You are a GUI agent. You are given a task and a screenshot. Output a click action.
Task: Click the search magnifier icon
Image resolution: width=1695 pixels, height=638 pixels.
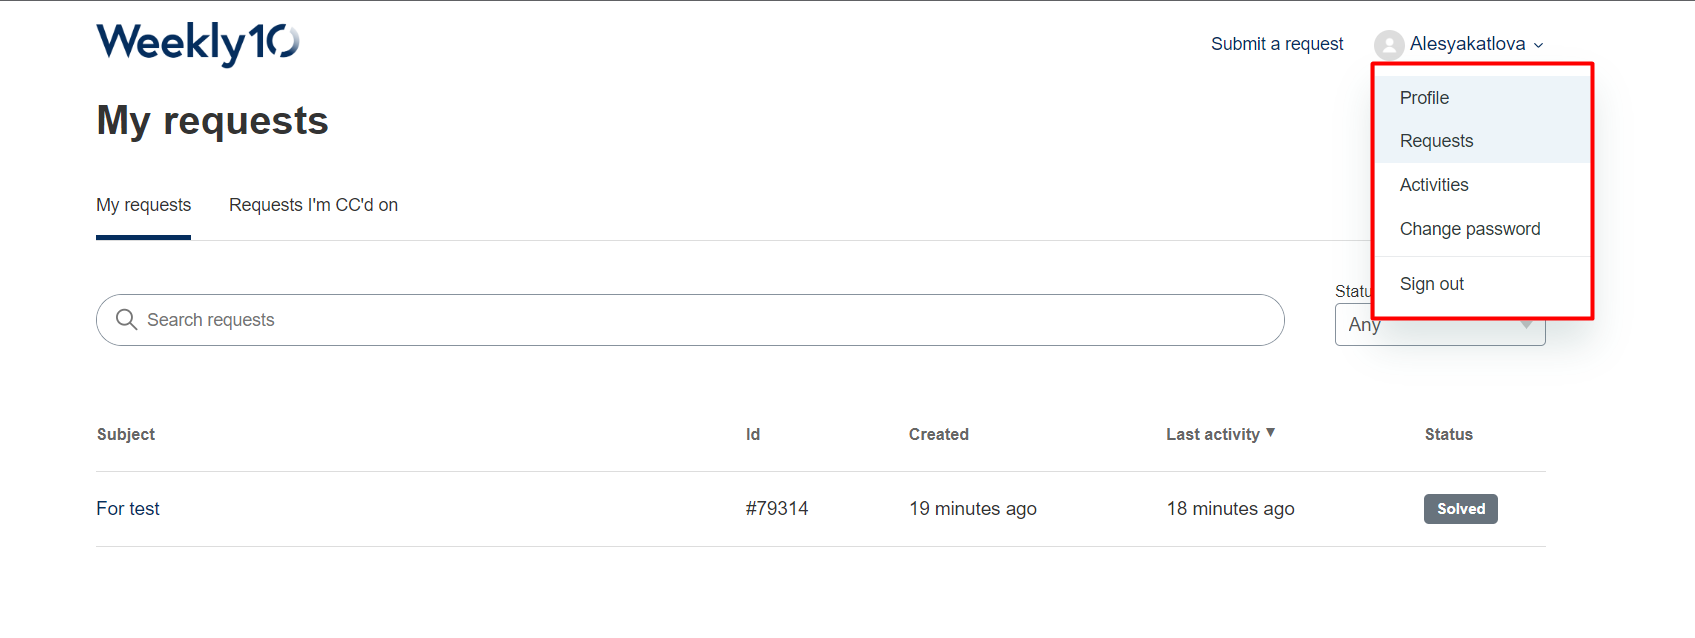point(126,320)
